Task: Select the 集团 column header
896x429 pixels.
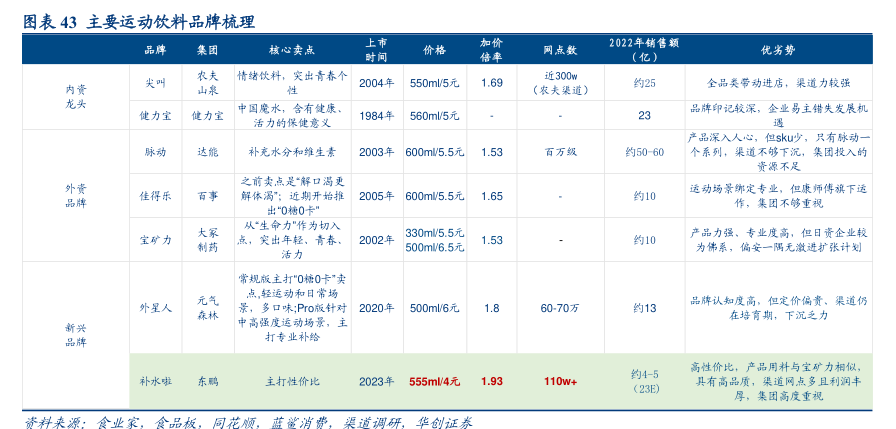Action: pos(207,50)
